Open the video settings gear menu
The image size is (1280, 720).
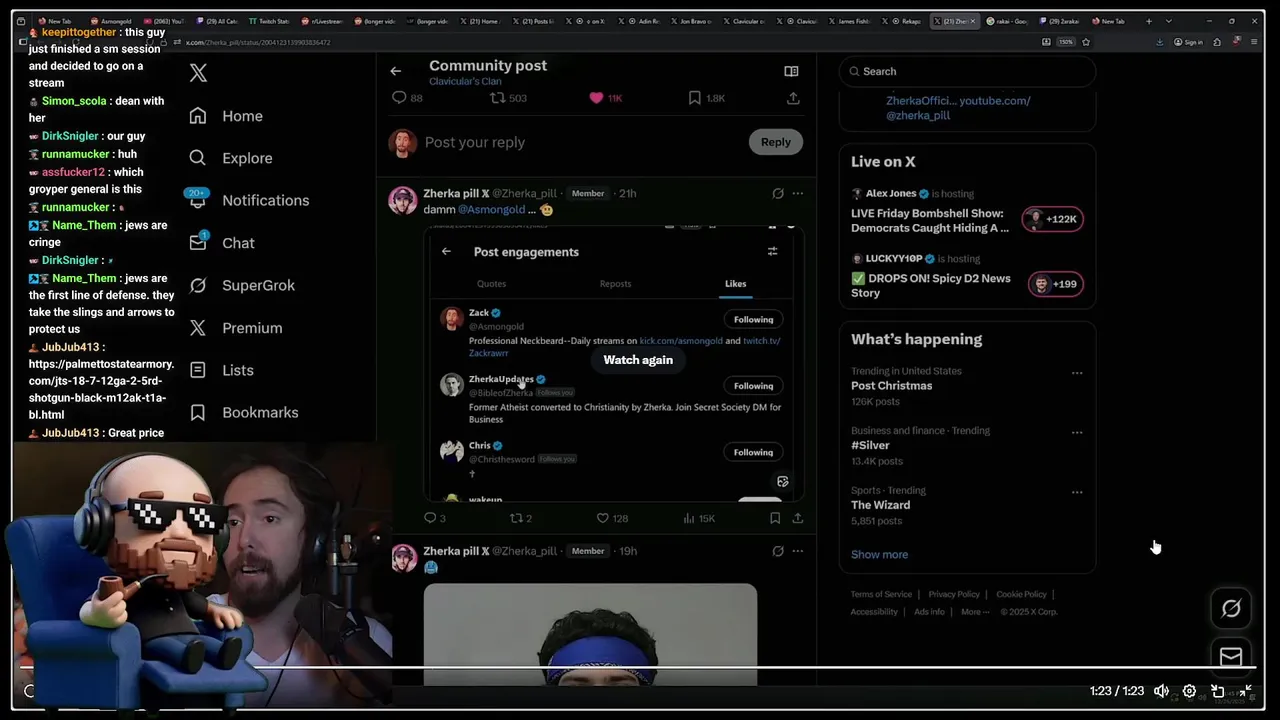point(1189,691)
